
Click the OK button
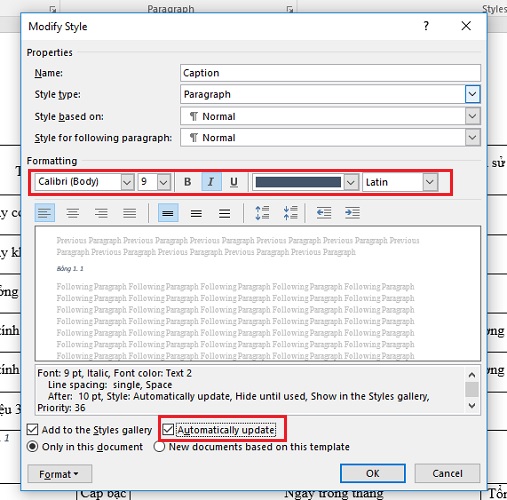tap(373, 473)
